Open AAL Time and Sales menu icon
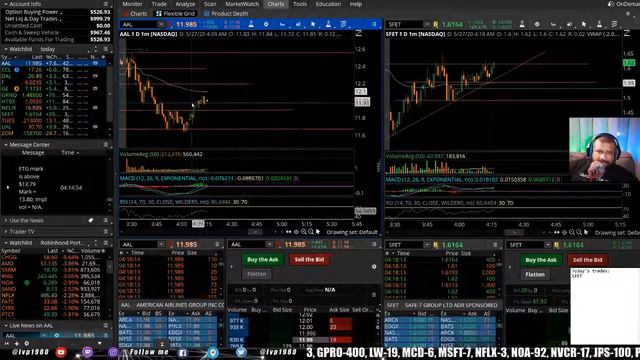This screenshot has height=360, width=640. [x=217, y=244]
